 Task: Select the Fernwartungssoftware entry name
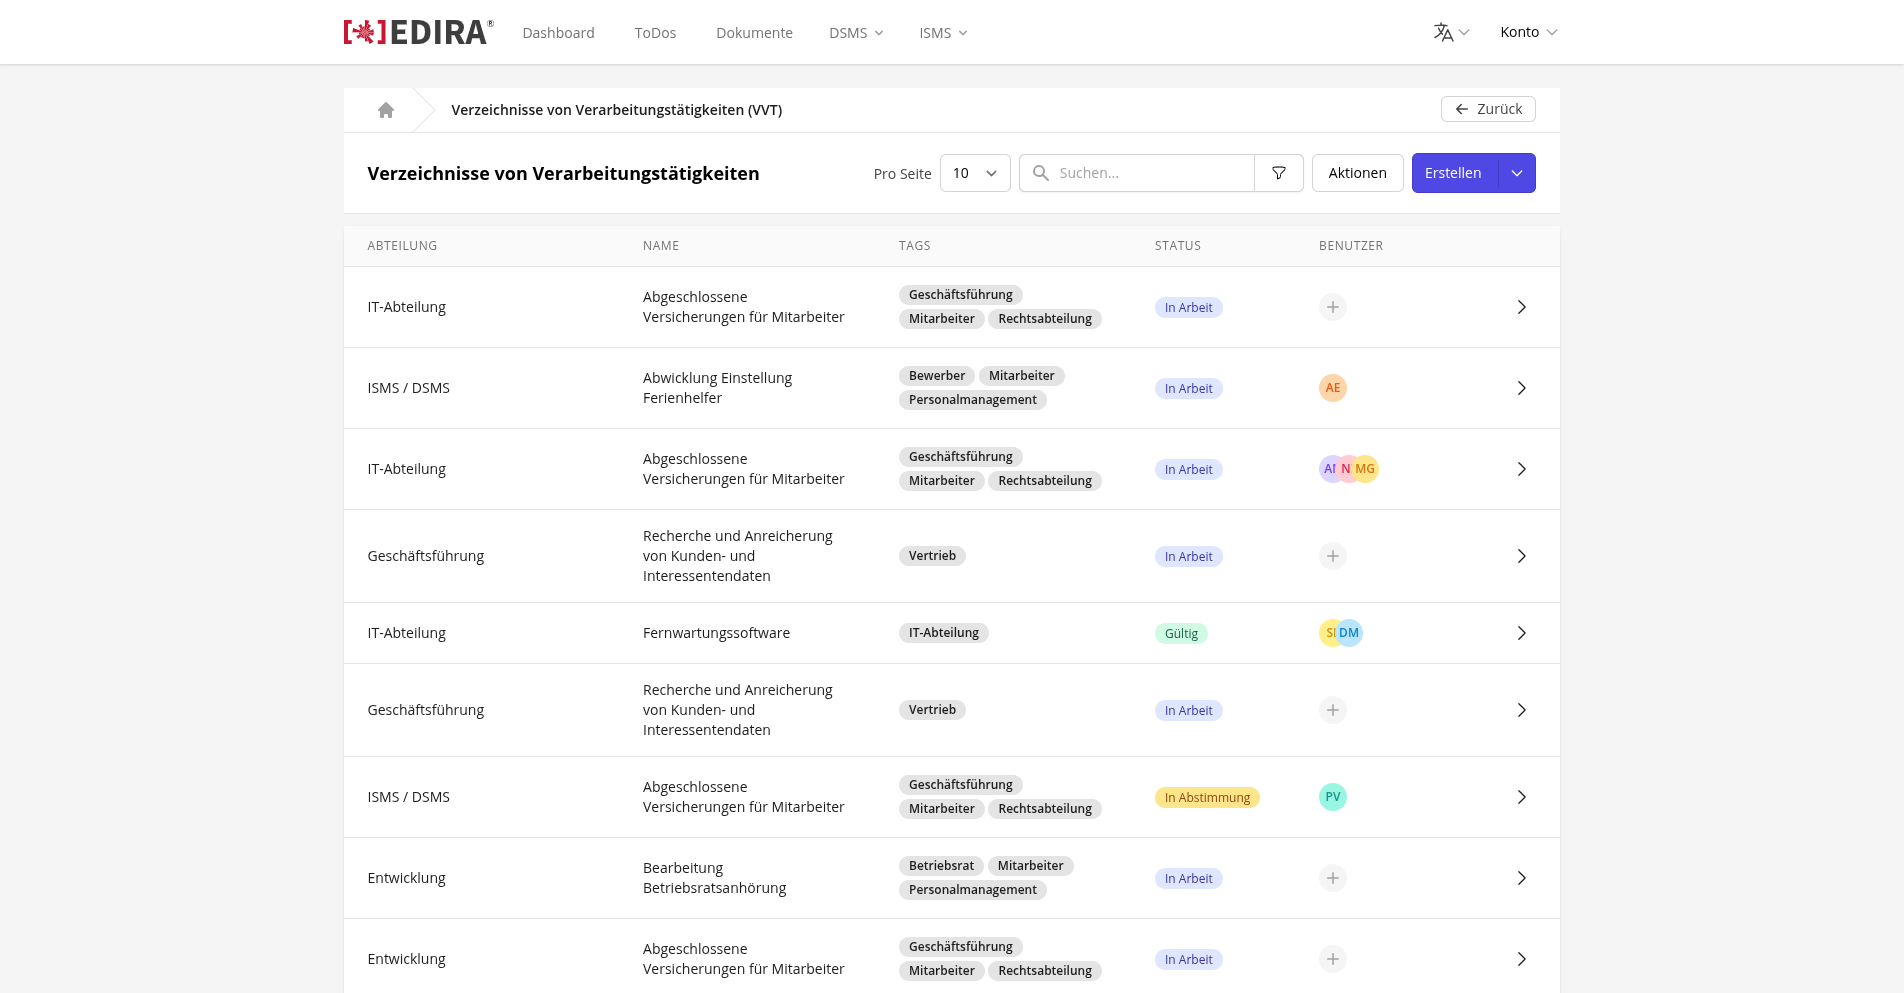tap(716, 633)
